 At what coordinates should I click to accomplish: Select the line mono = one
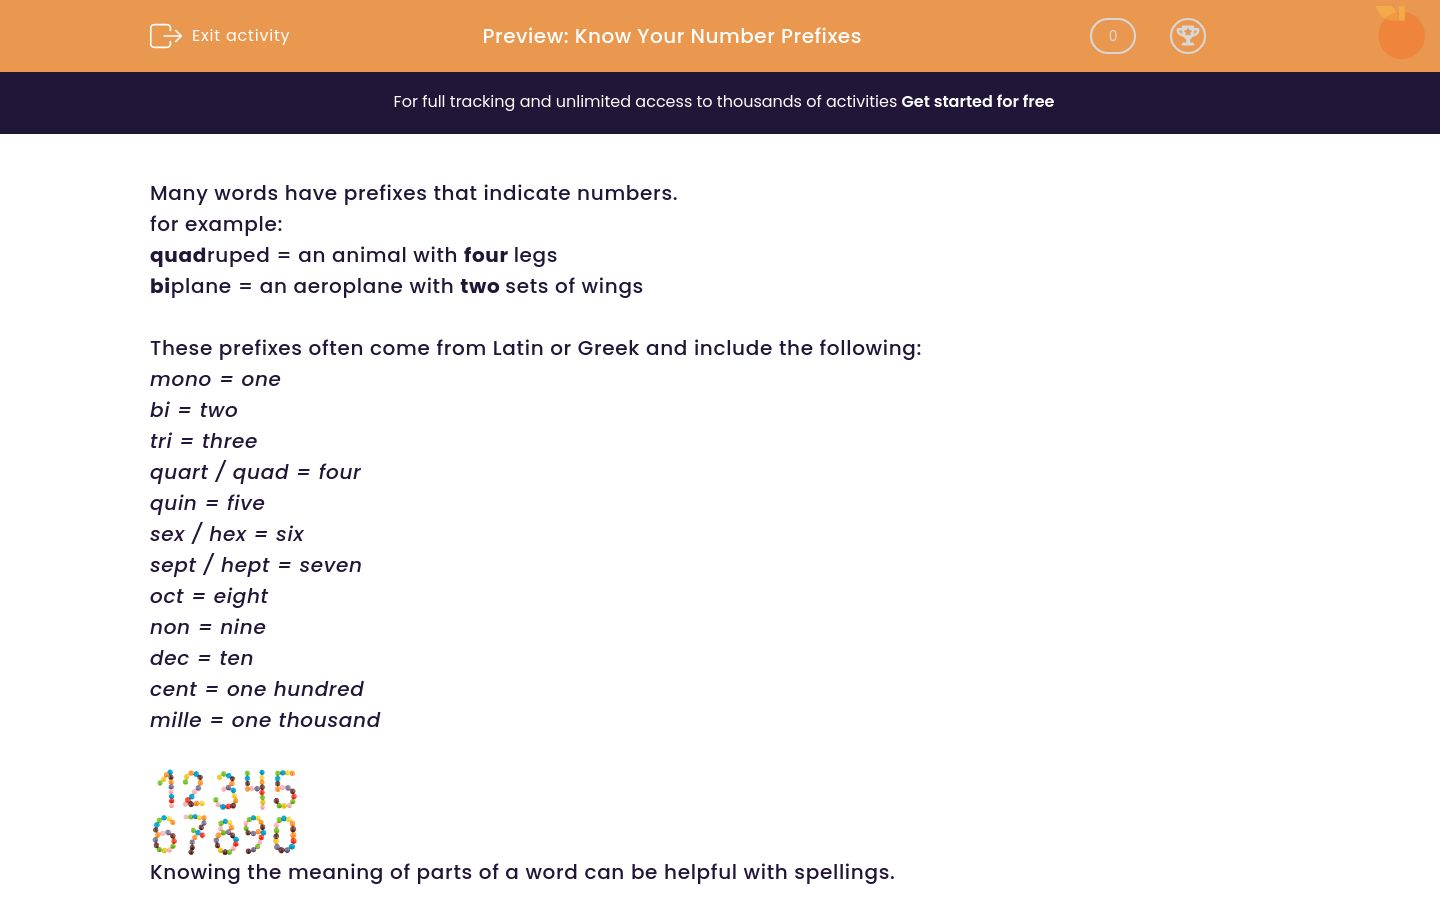pyautogui.click(x=215, y=379)
